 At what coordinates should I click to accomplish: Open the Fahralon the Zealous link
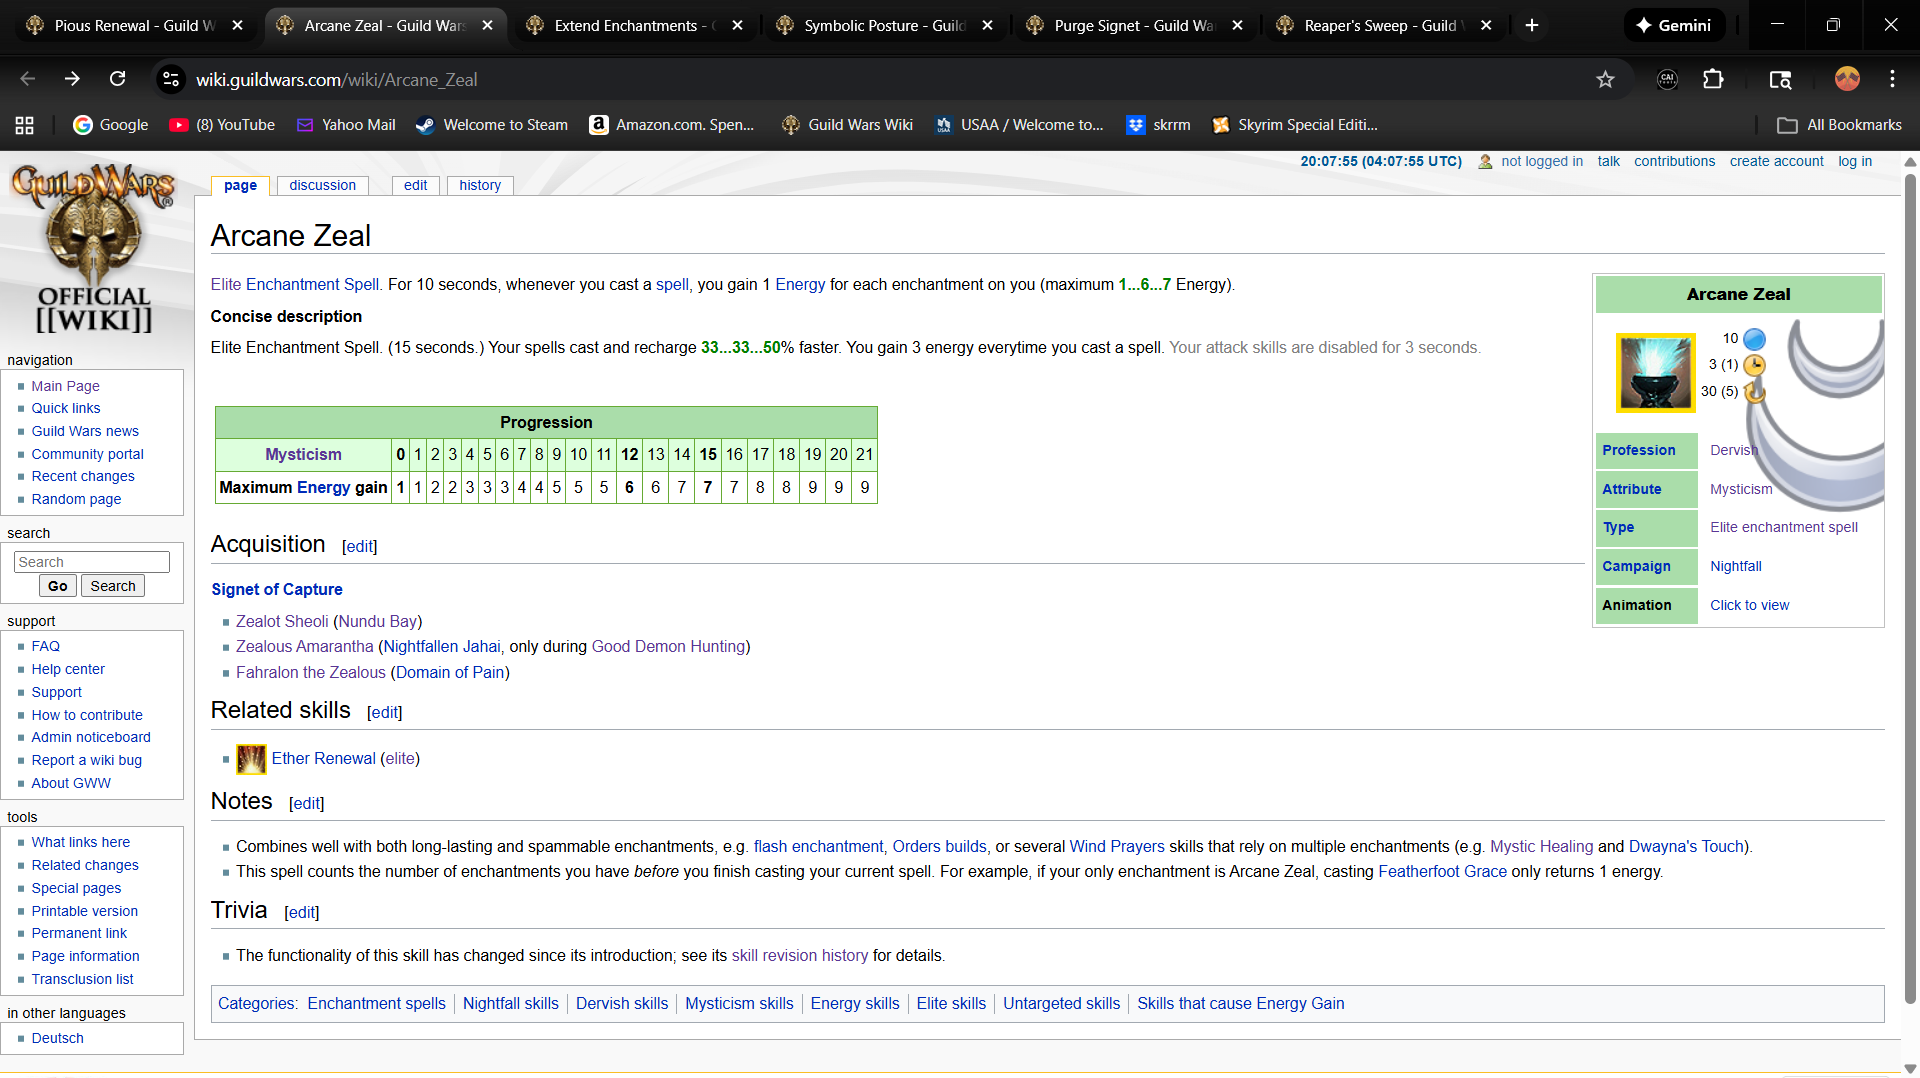click(x=311, y=673)
